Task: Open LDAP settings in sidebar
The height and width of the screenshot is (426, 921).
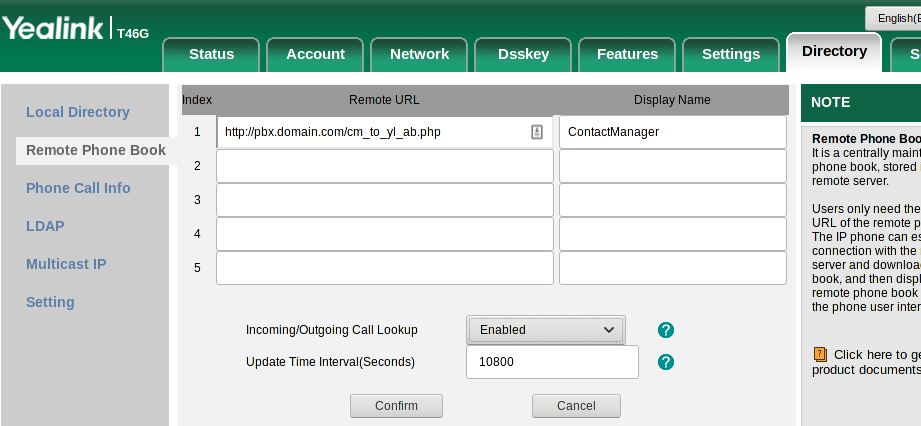Action: 45,226
